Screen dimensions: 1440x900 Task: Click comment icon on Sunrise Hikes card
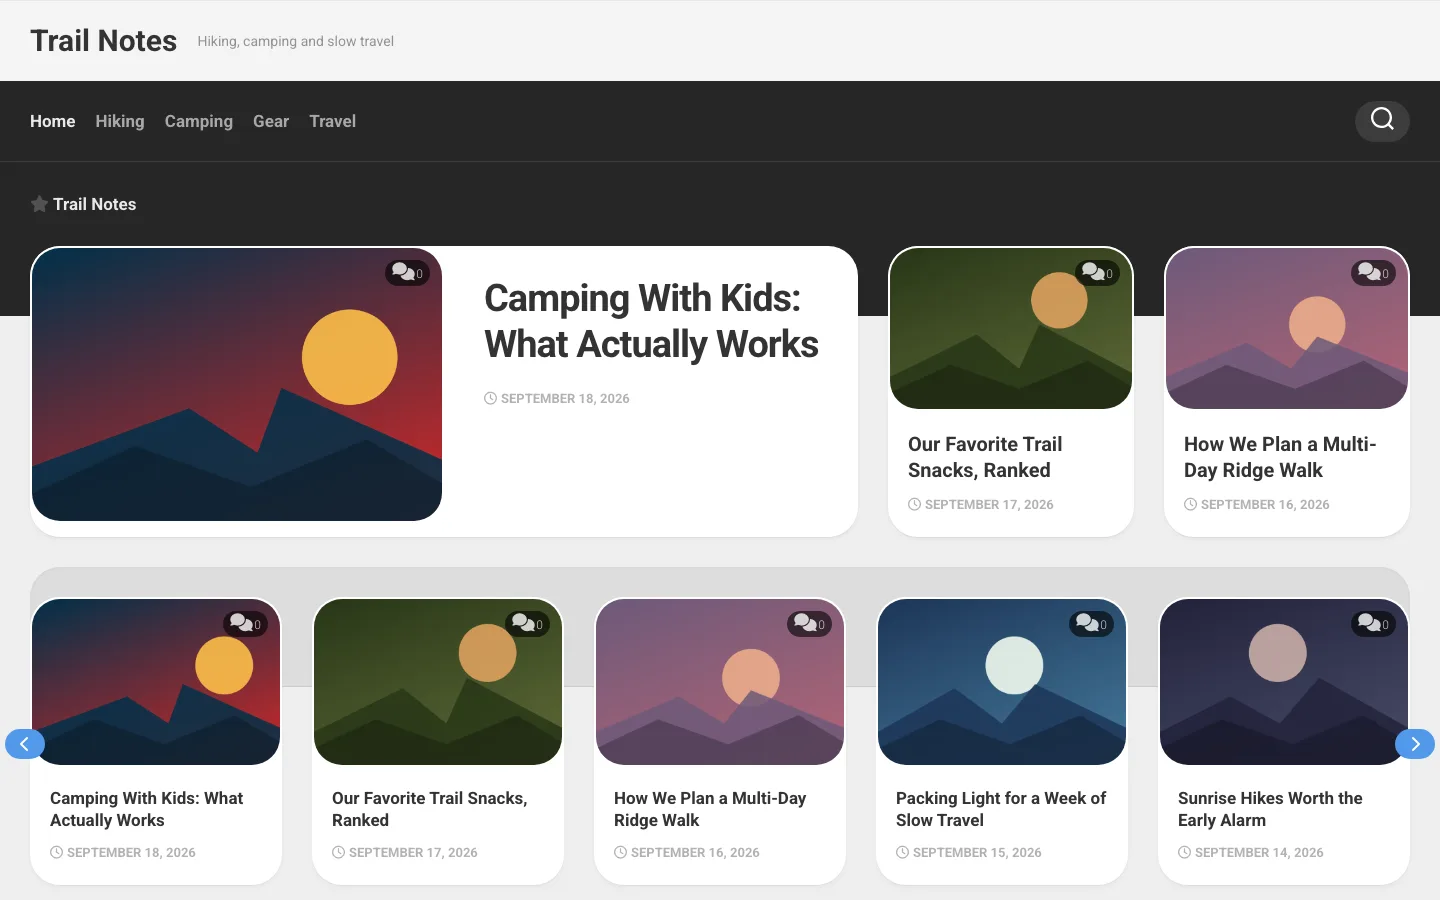1373,624
